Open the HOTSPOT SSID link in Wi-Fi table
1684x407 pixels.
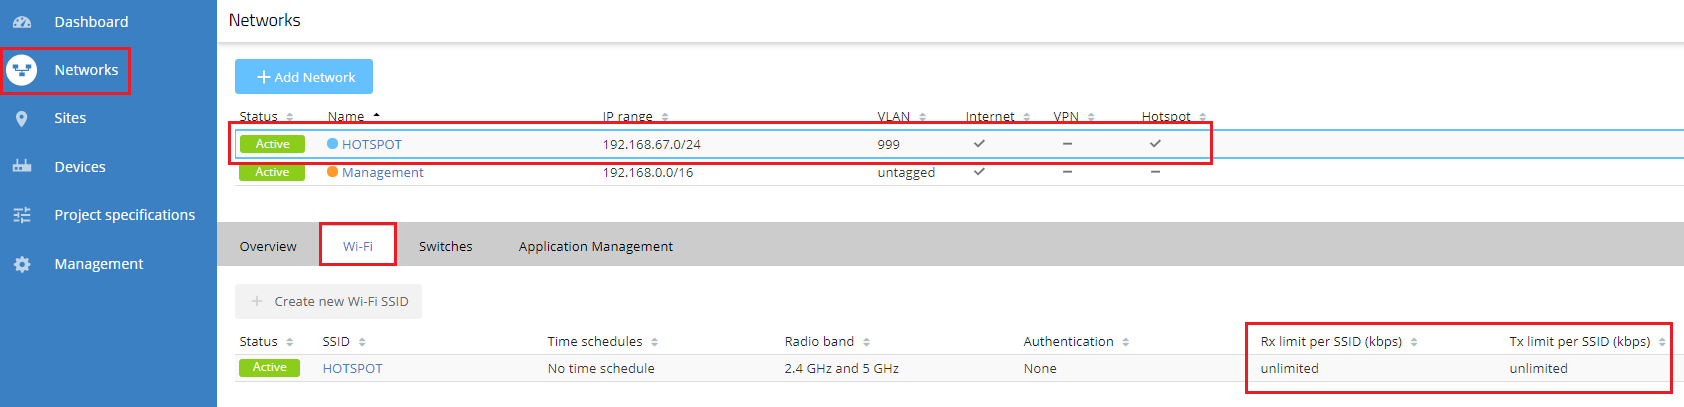pyautogui.click(x=352, y=369)
